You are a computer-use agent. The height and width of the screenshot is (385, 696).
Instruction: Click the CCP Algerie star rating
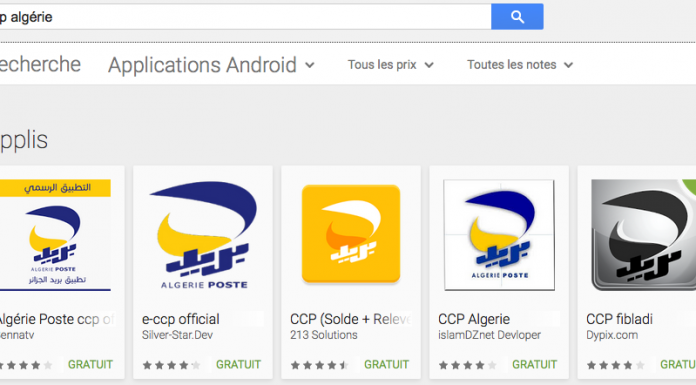[467, 365]
